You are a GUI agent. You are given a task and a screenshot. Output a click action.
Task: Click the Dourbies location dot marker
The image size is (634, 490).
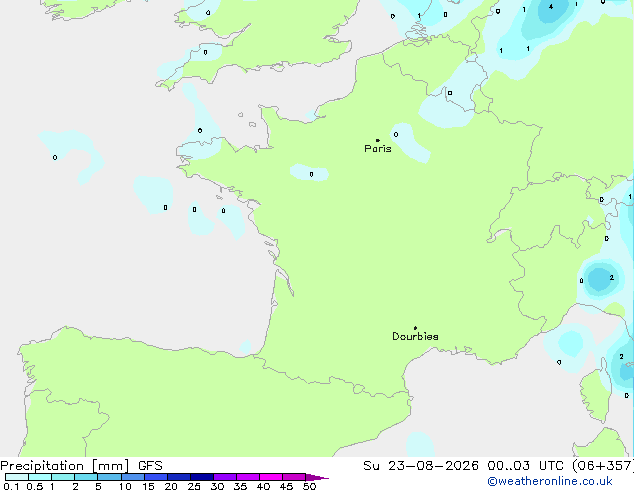click(x=415, y=328)
